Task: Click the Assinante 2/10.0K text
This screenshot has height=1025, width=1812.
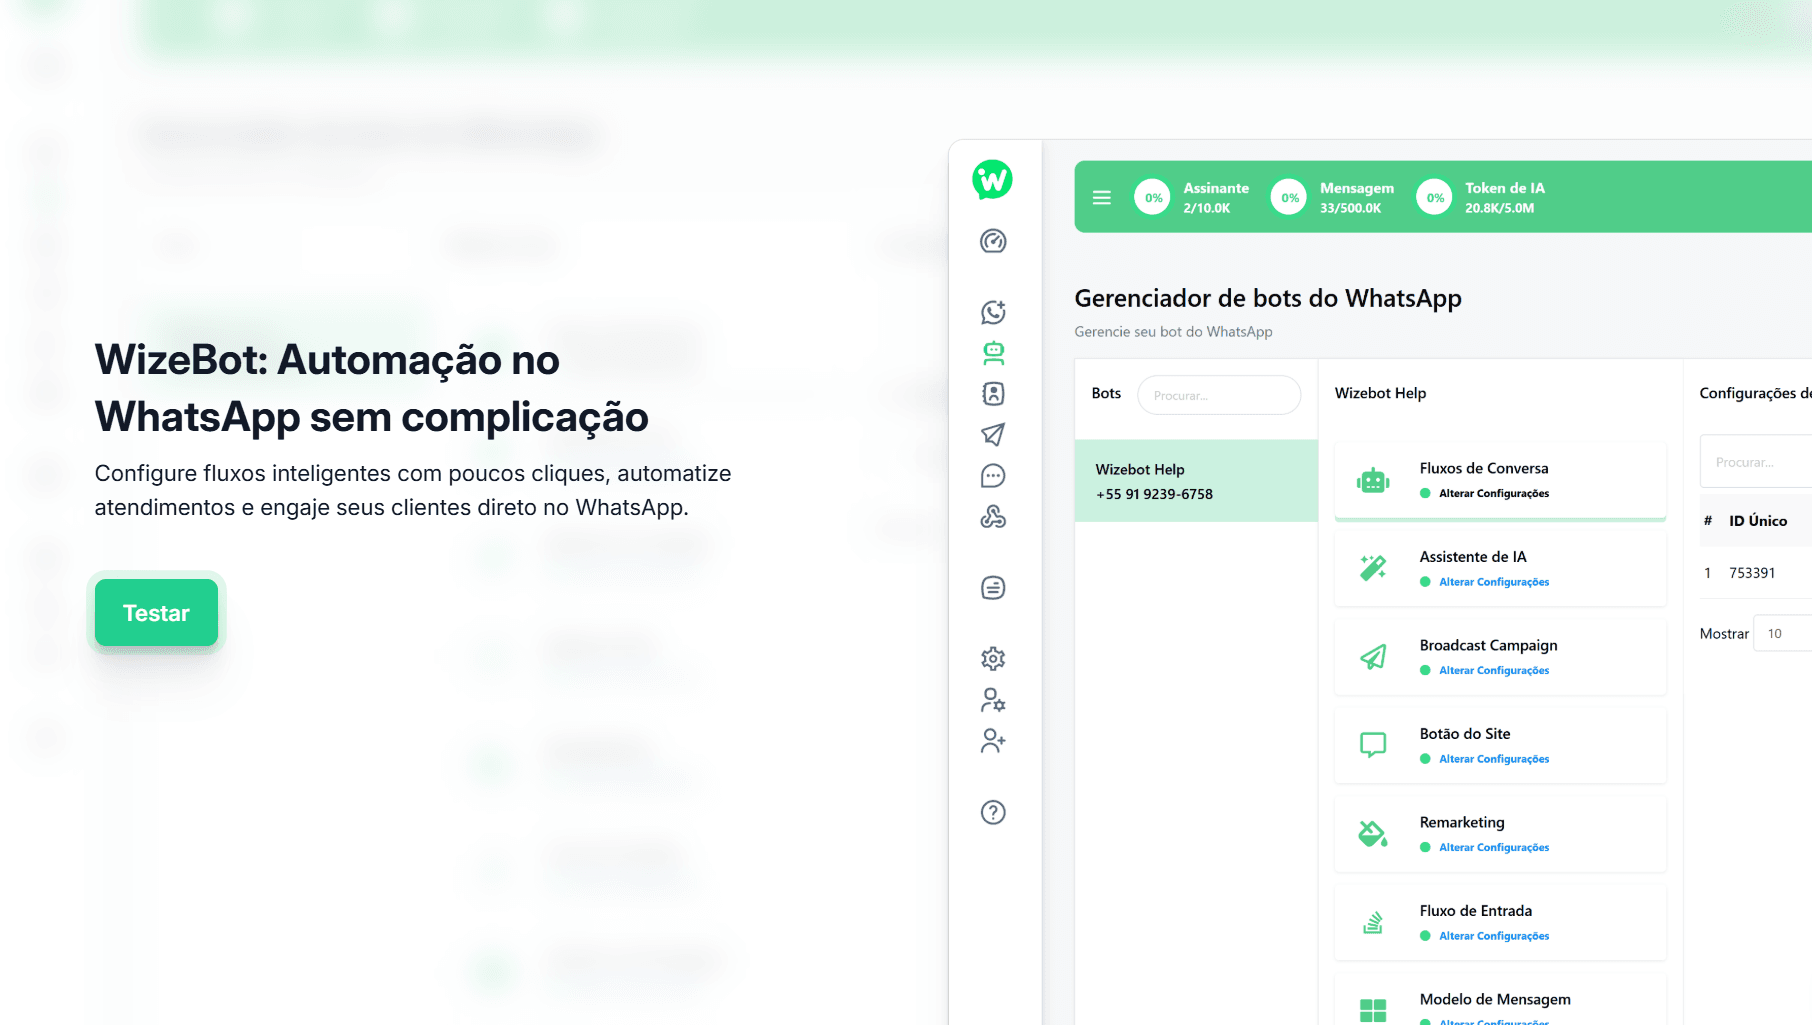Action: [x=1207, y=208]
